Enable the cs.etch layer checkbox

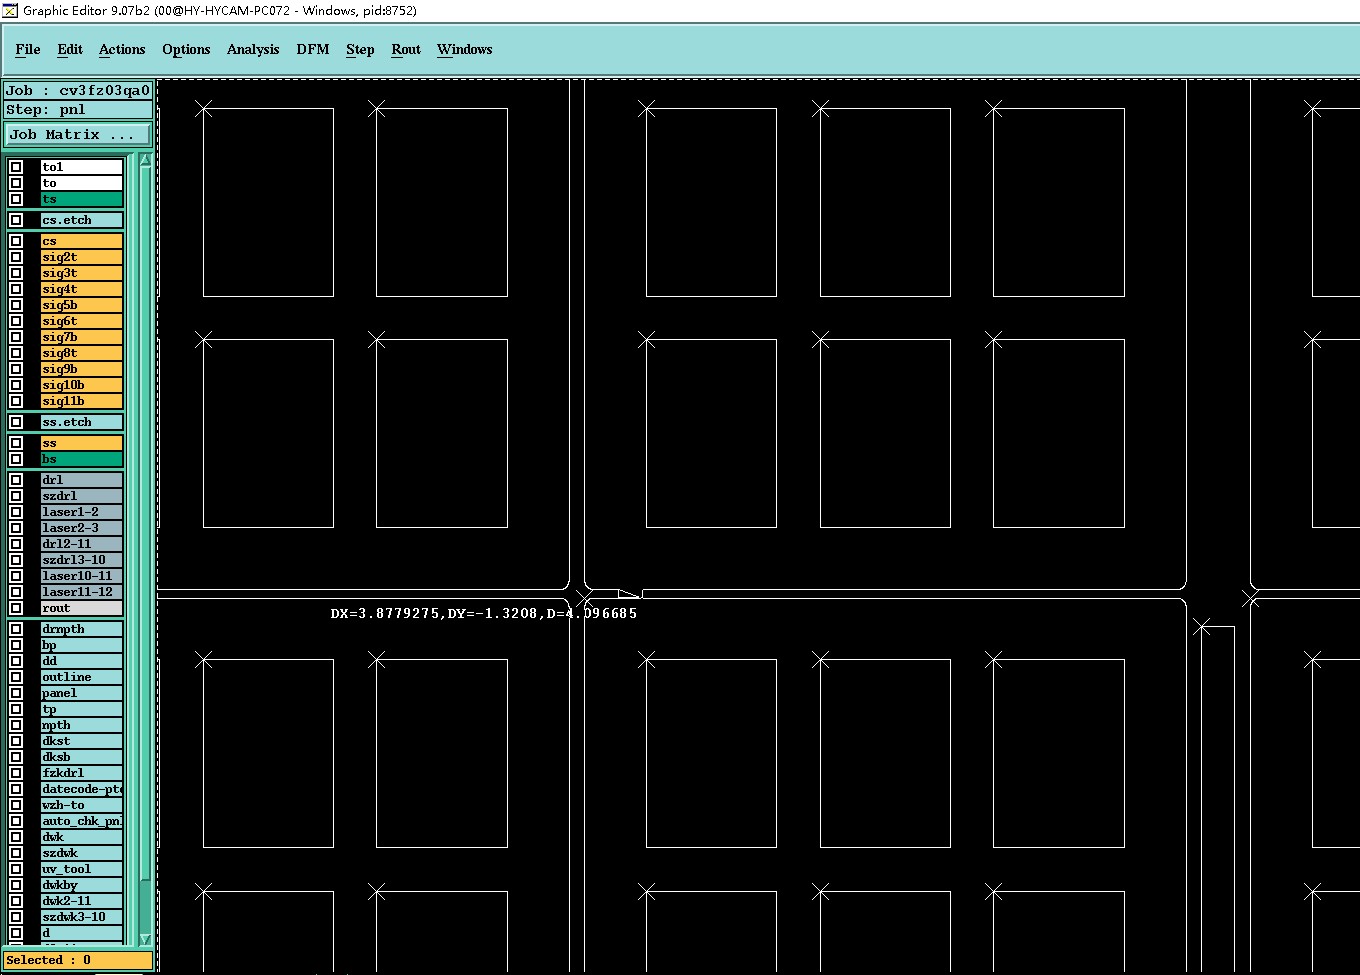(x=16, y=220)
